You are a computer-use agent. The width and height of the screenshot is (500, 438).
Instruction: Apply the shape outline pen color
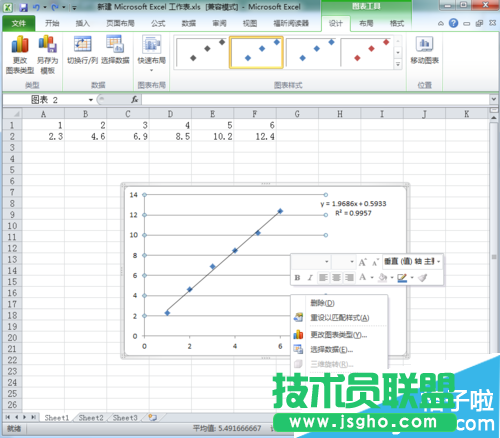[402, 277]
